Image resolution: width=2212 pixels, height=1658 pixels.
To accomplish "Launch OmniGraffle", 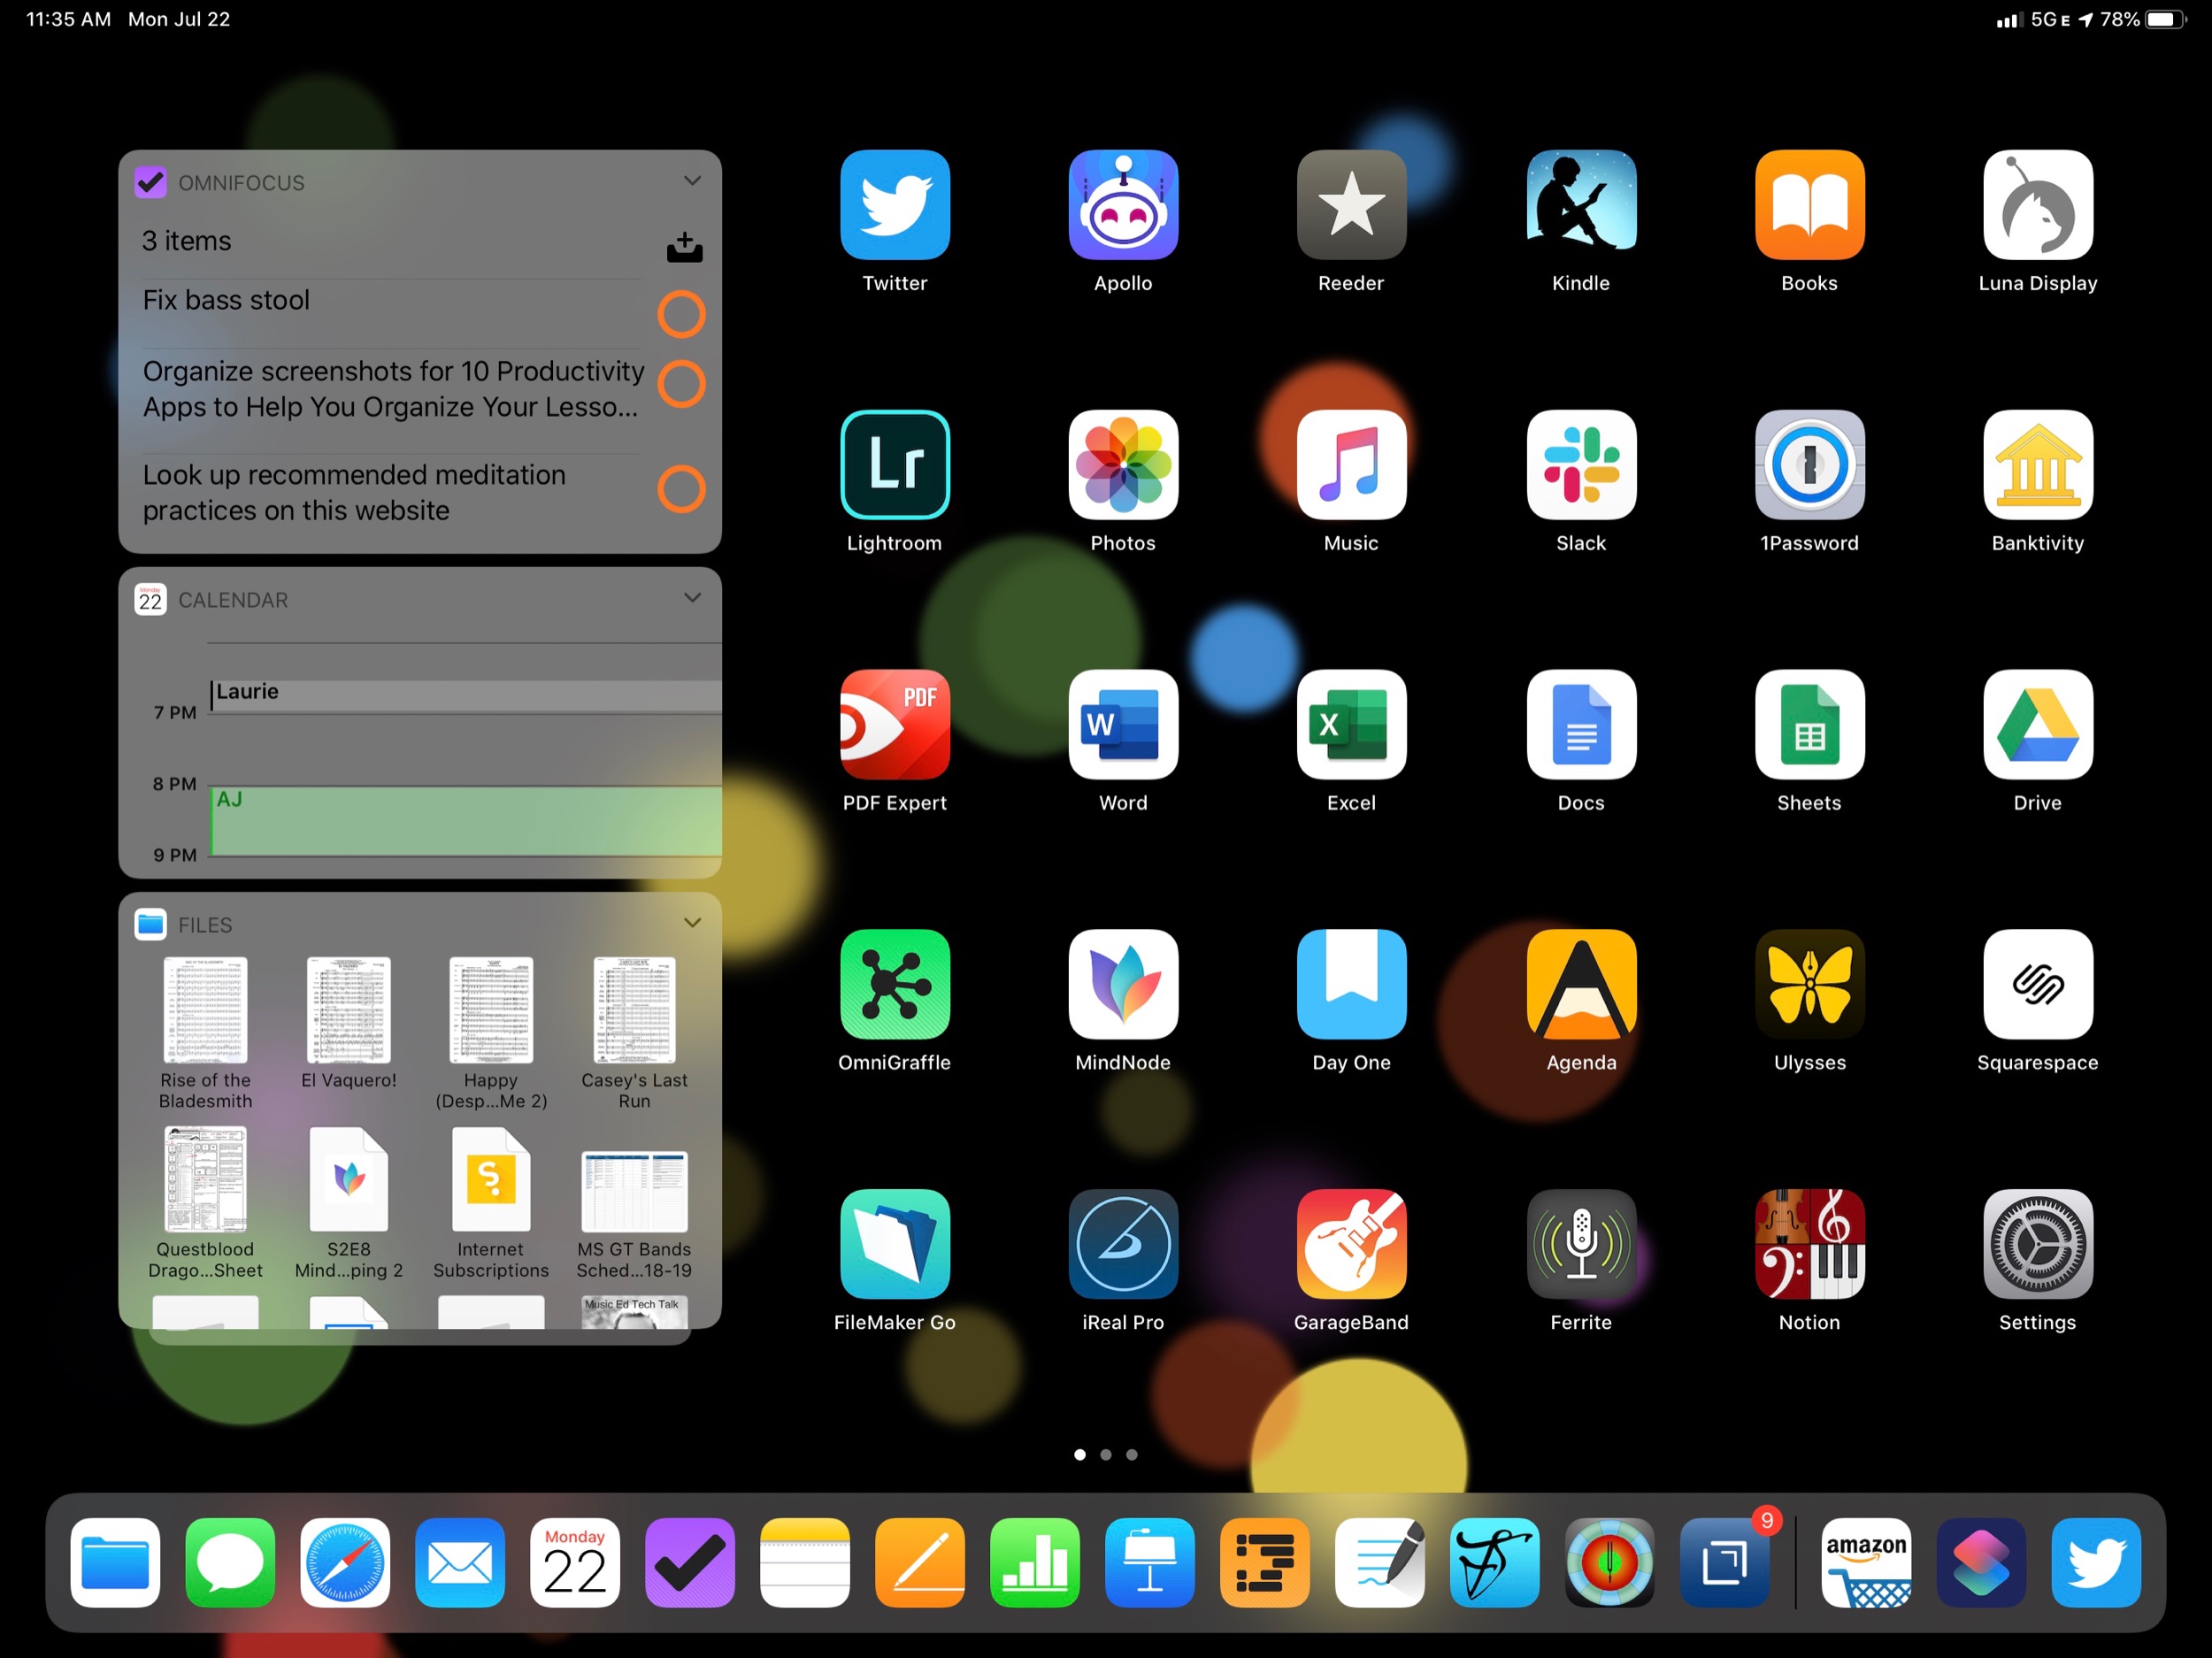I will [894, 985].
